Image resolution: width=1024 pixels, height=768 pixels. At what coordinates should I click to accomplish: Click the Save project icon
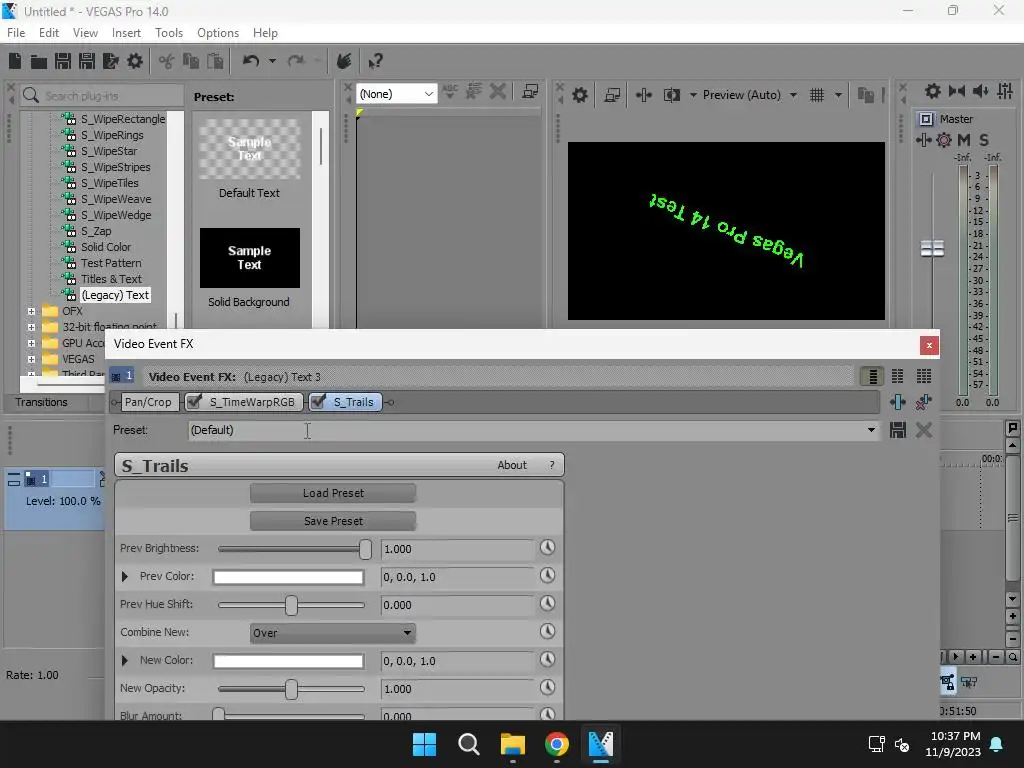[x=63, y=61]
